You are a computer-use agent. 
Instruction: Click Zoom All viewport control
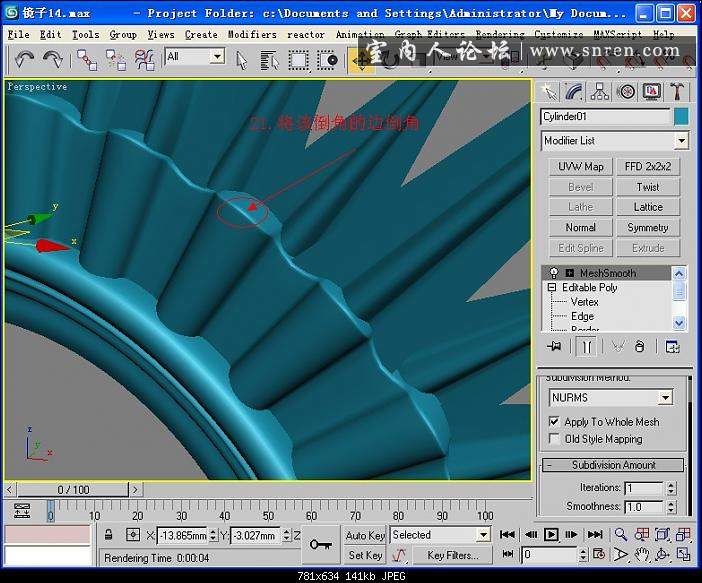click(x=642, y=534)
